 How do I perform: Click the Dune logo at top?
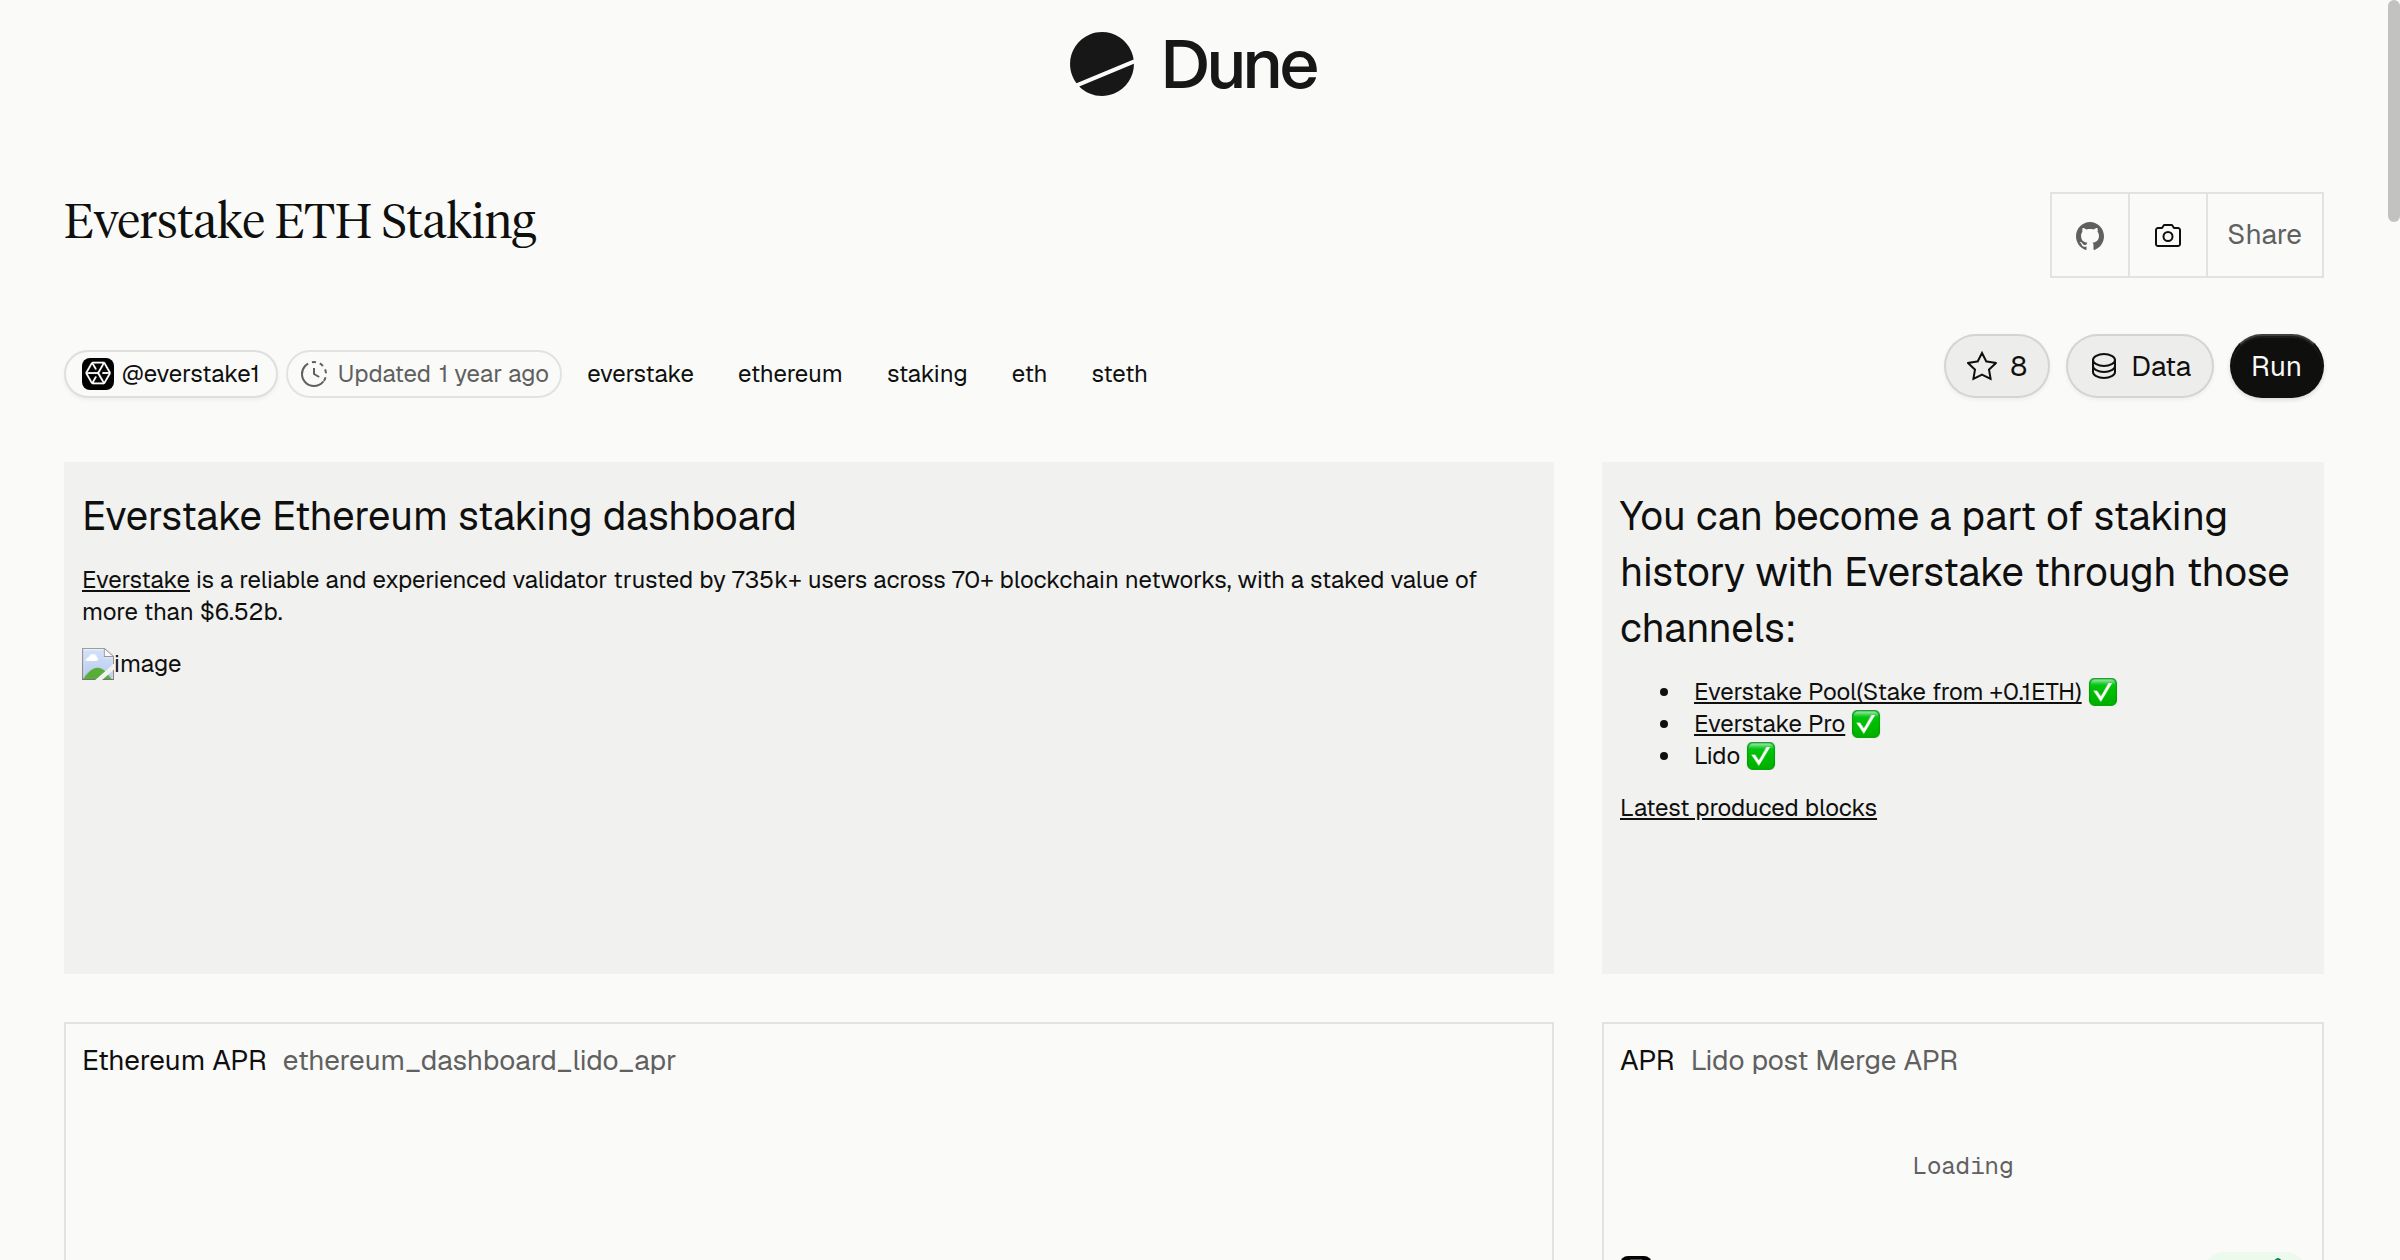[x=1193, y=65]
